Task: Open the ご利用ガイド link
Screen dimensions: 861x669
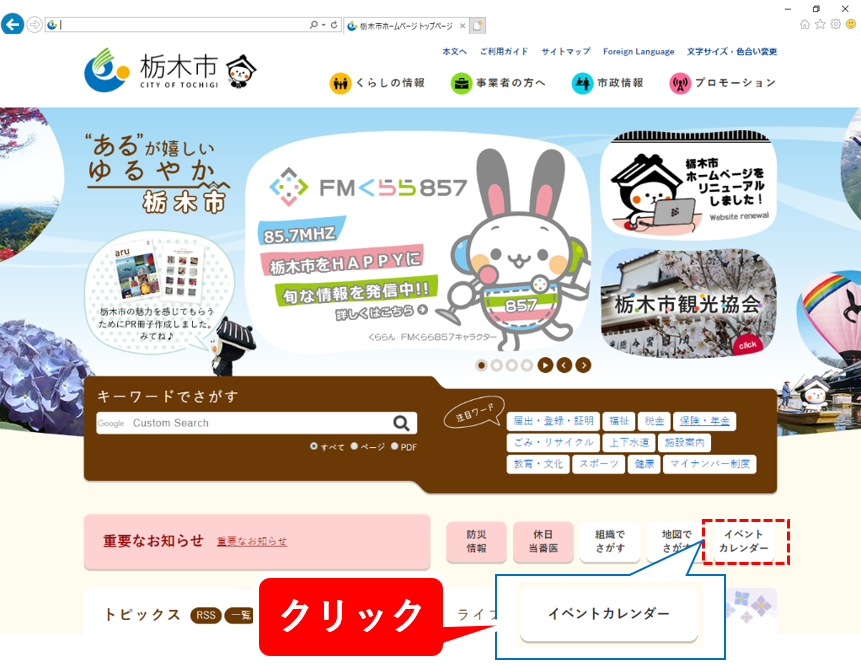Action: pyautogui.click(x=504, y=52)
